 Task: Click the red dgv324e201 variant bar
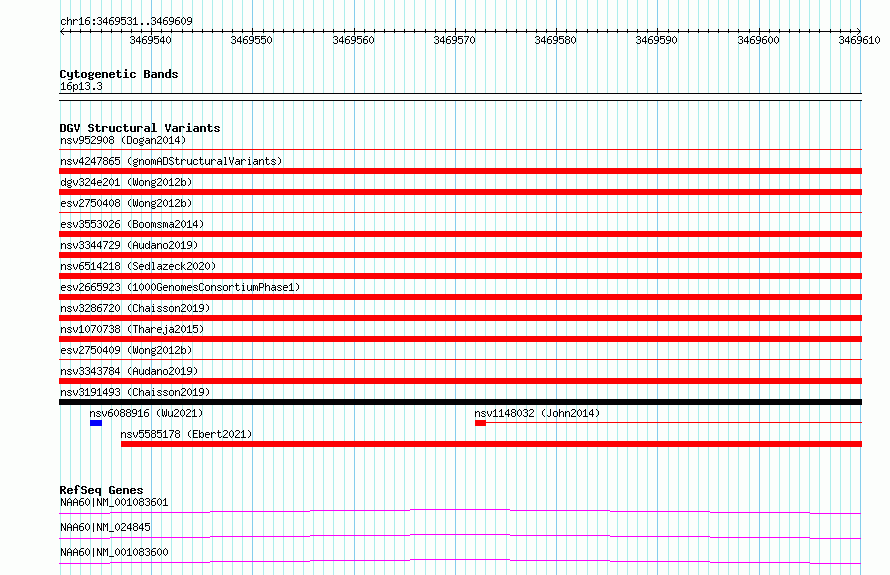click(x=460, y=192)
